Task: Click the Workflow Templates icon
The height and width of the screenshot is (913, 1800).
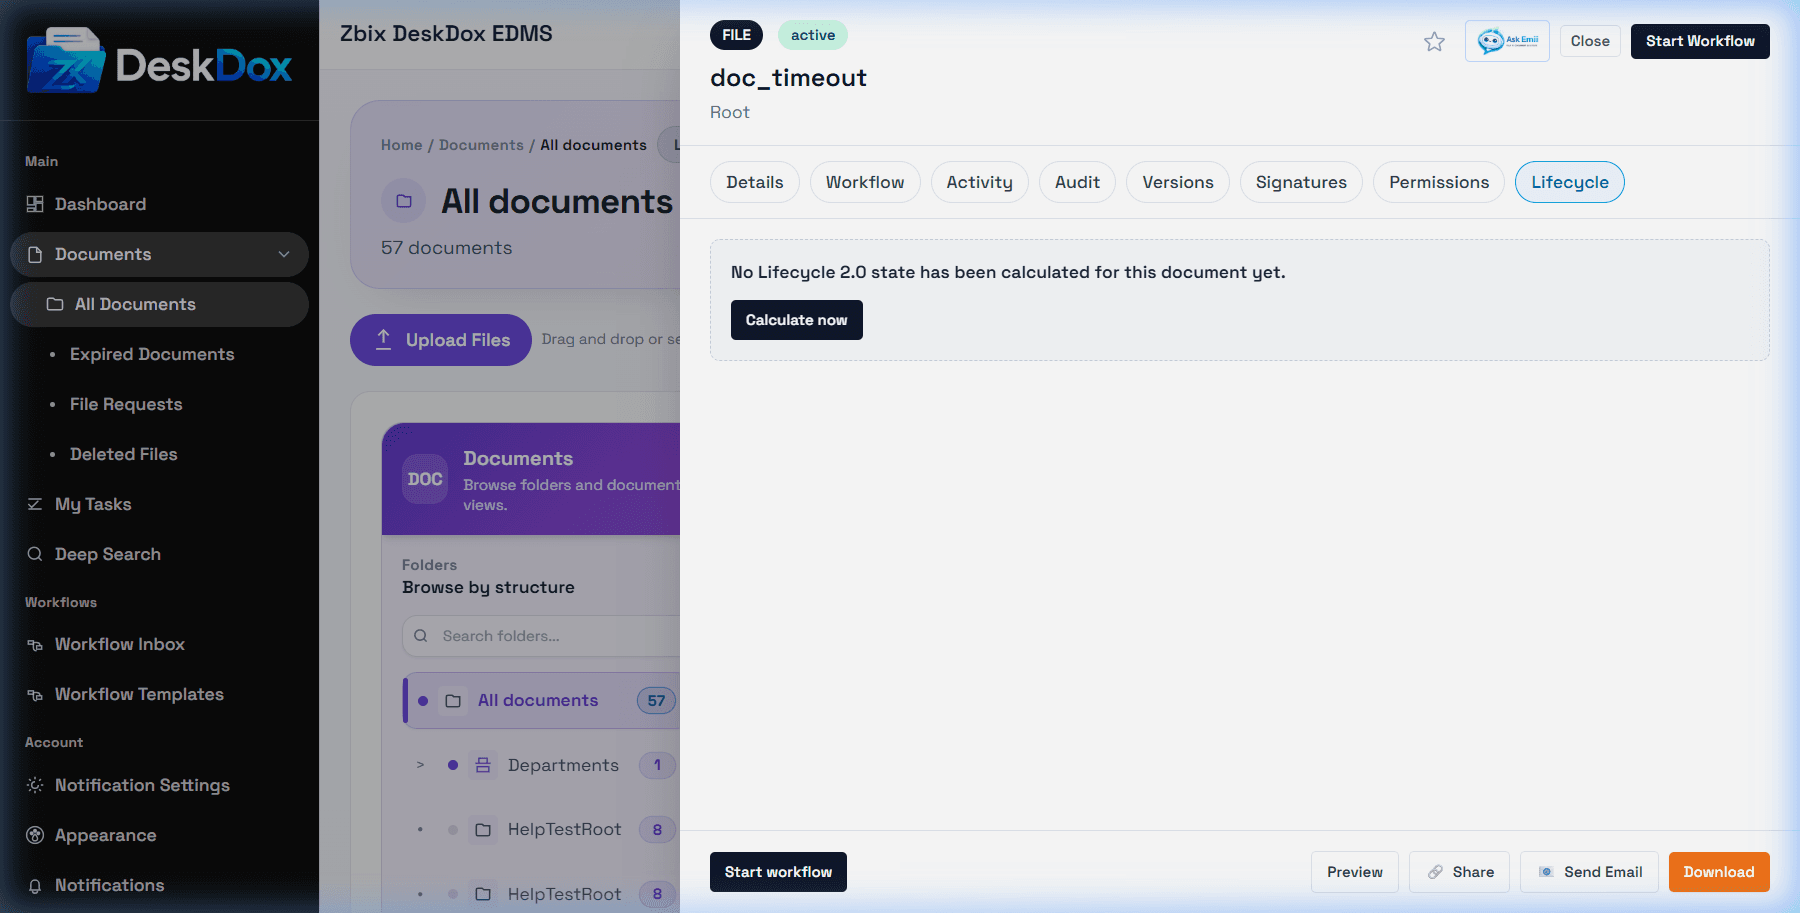Action: point(35,695)
